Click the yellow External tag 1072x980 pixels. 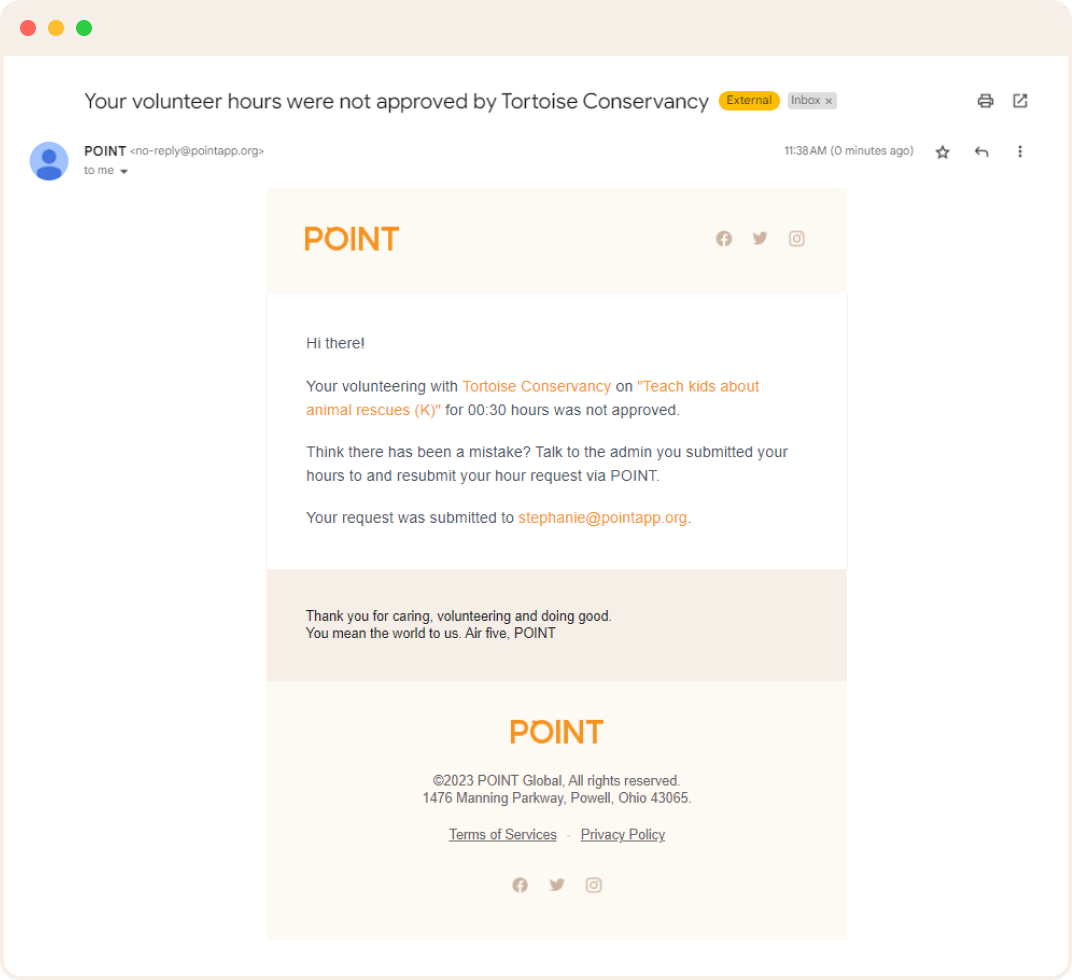pyautogui.click(x=748, y=100)
